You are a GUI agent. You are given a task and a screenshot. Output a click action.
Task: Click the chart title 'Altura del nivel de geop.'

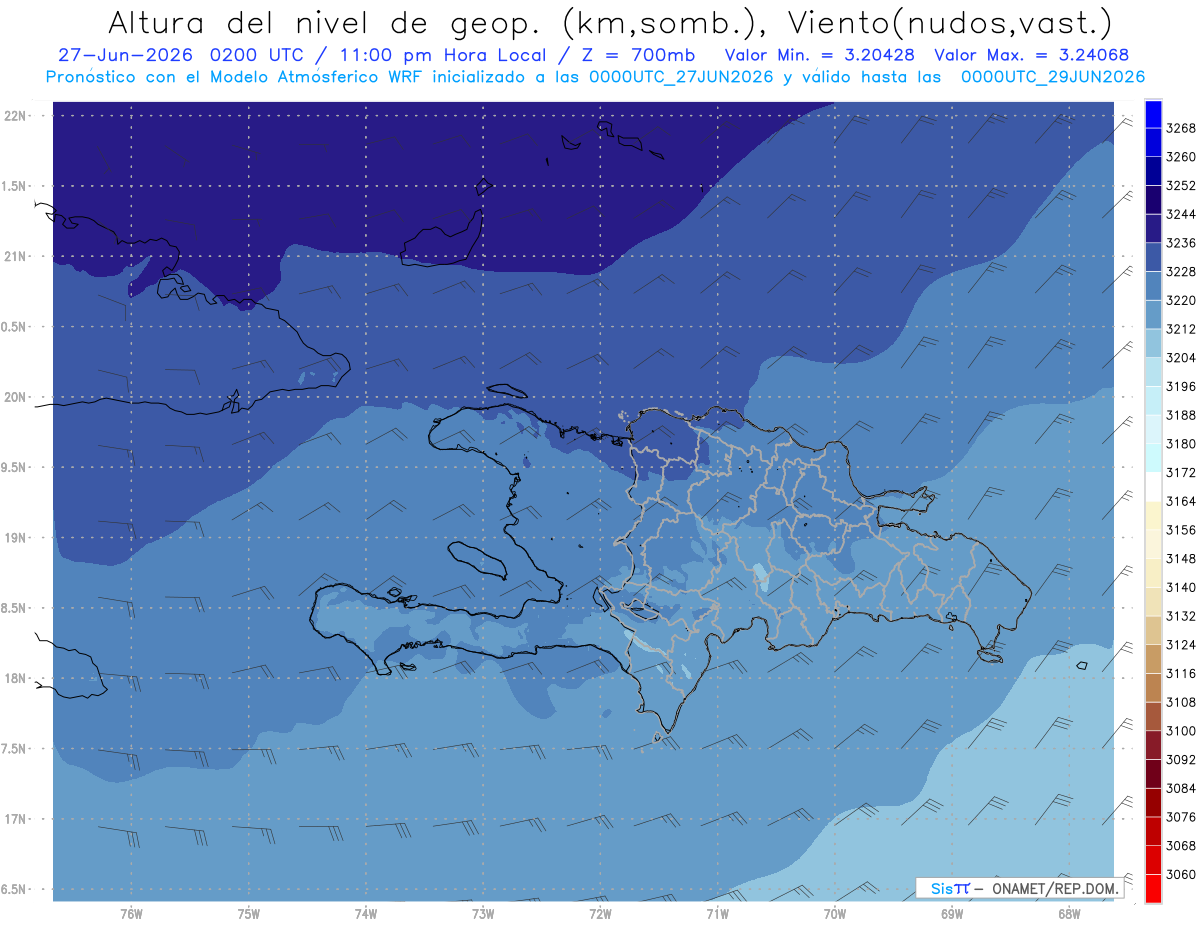(x=324, y=23)
